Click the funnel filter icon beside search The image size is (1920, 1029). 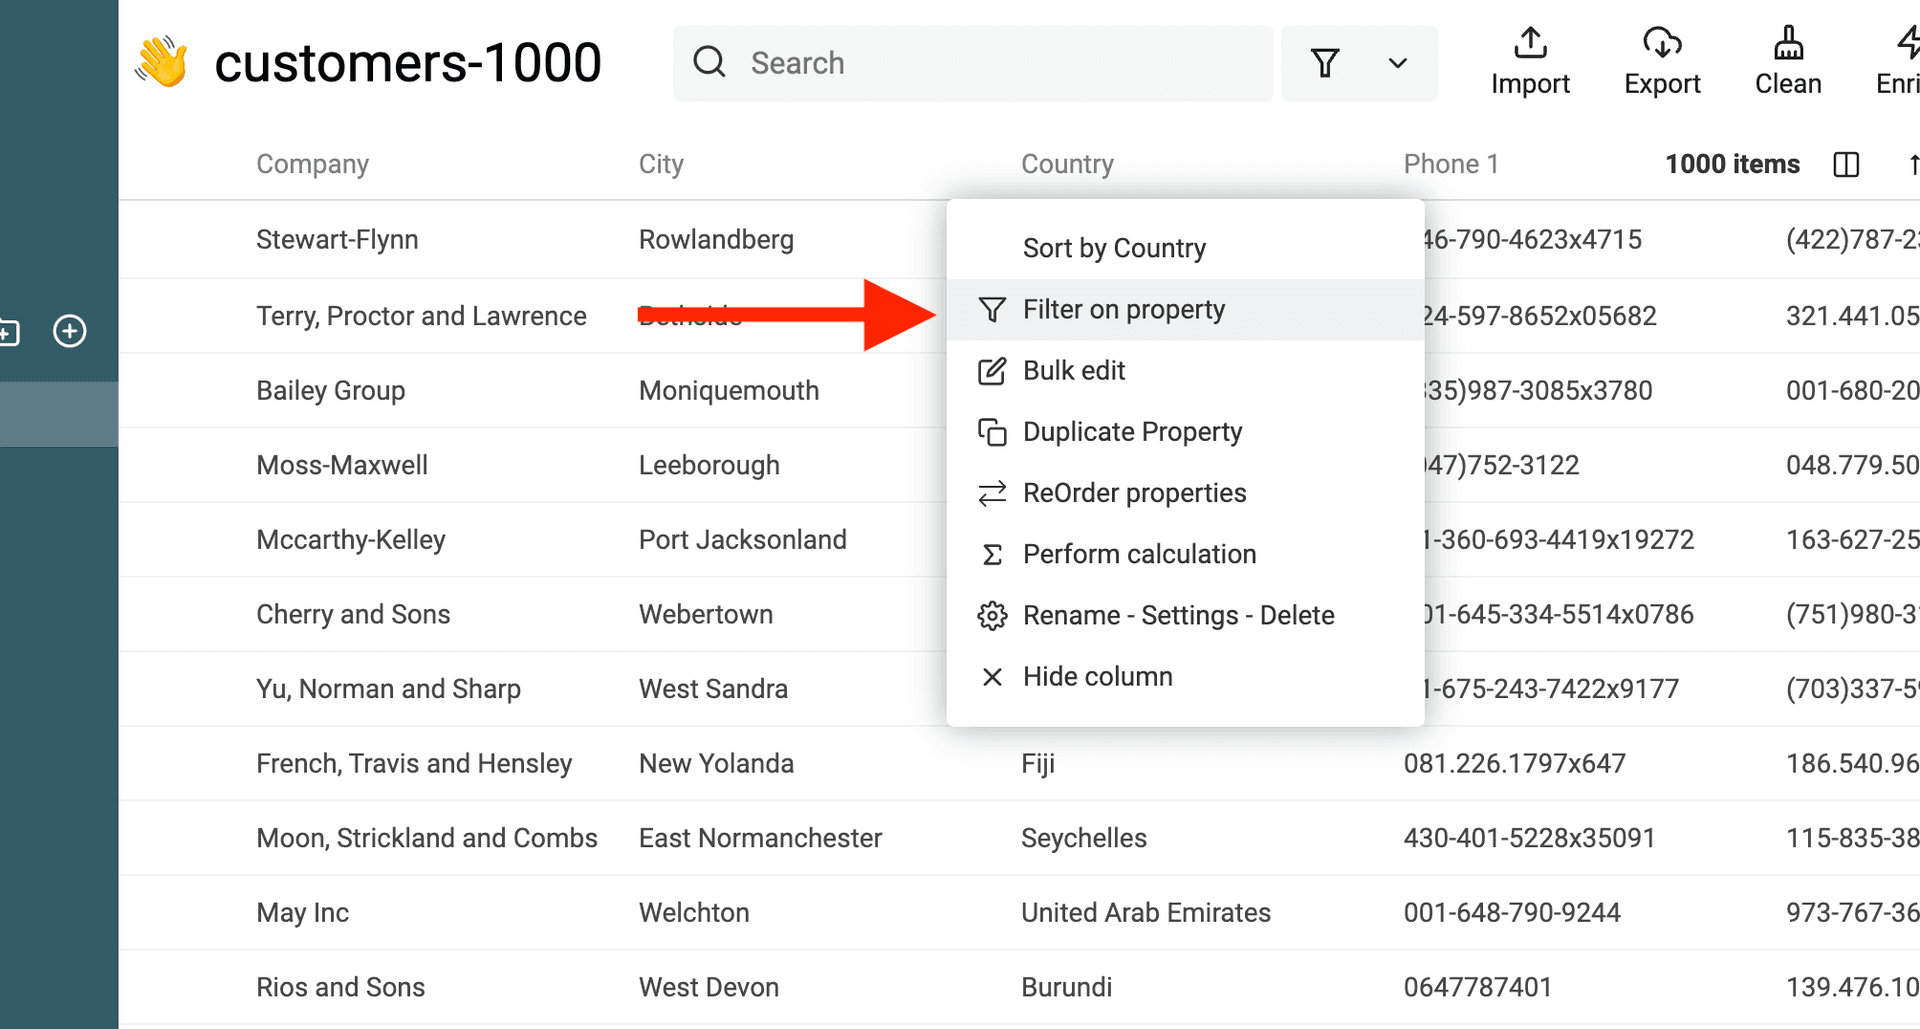click(x=1324, y=63)
